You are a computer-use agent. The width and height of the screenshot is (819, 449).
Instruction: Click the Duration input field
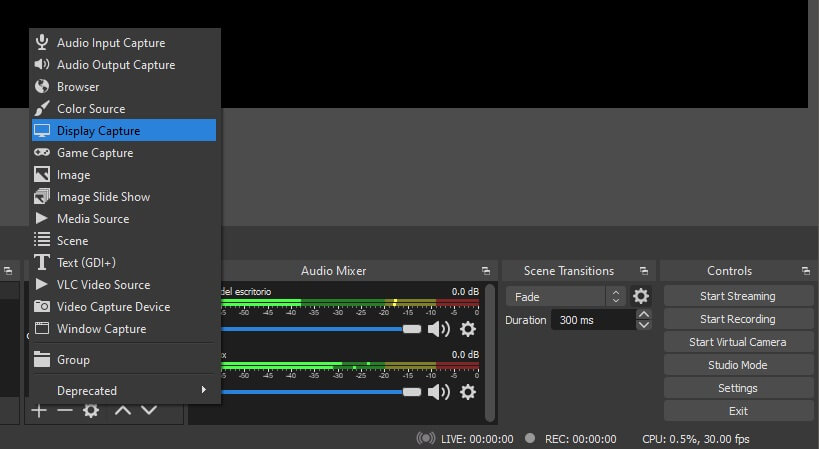(x=592, y=320)
